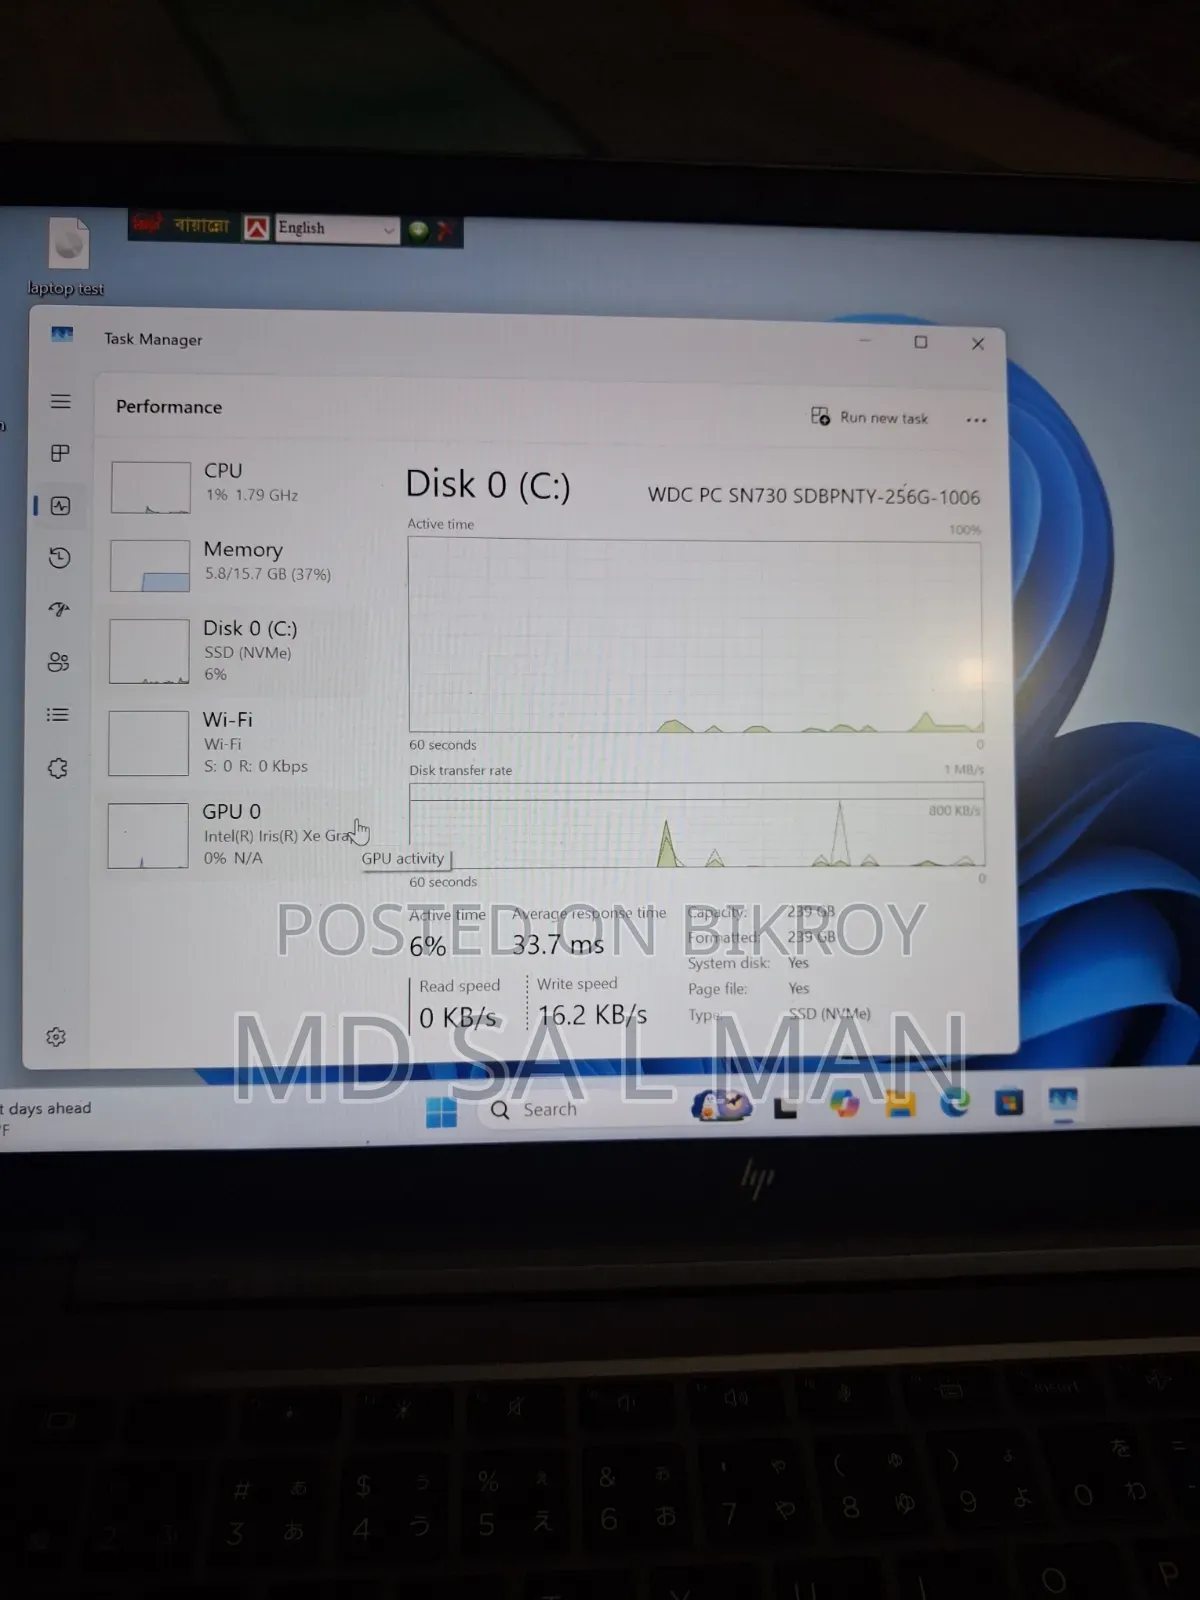Open the Windows Start menu
1200x1600 pixels.
[441, 1111]
